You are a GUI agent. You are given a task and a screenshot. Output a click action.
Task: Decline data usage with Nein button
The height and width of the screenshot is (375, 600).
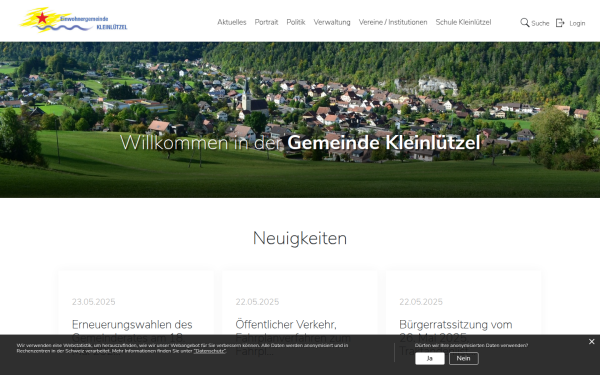click(463, 359)
